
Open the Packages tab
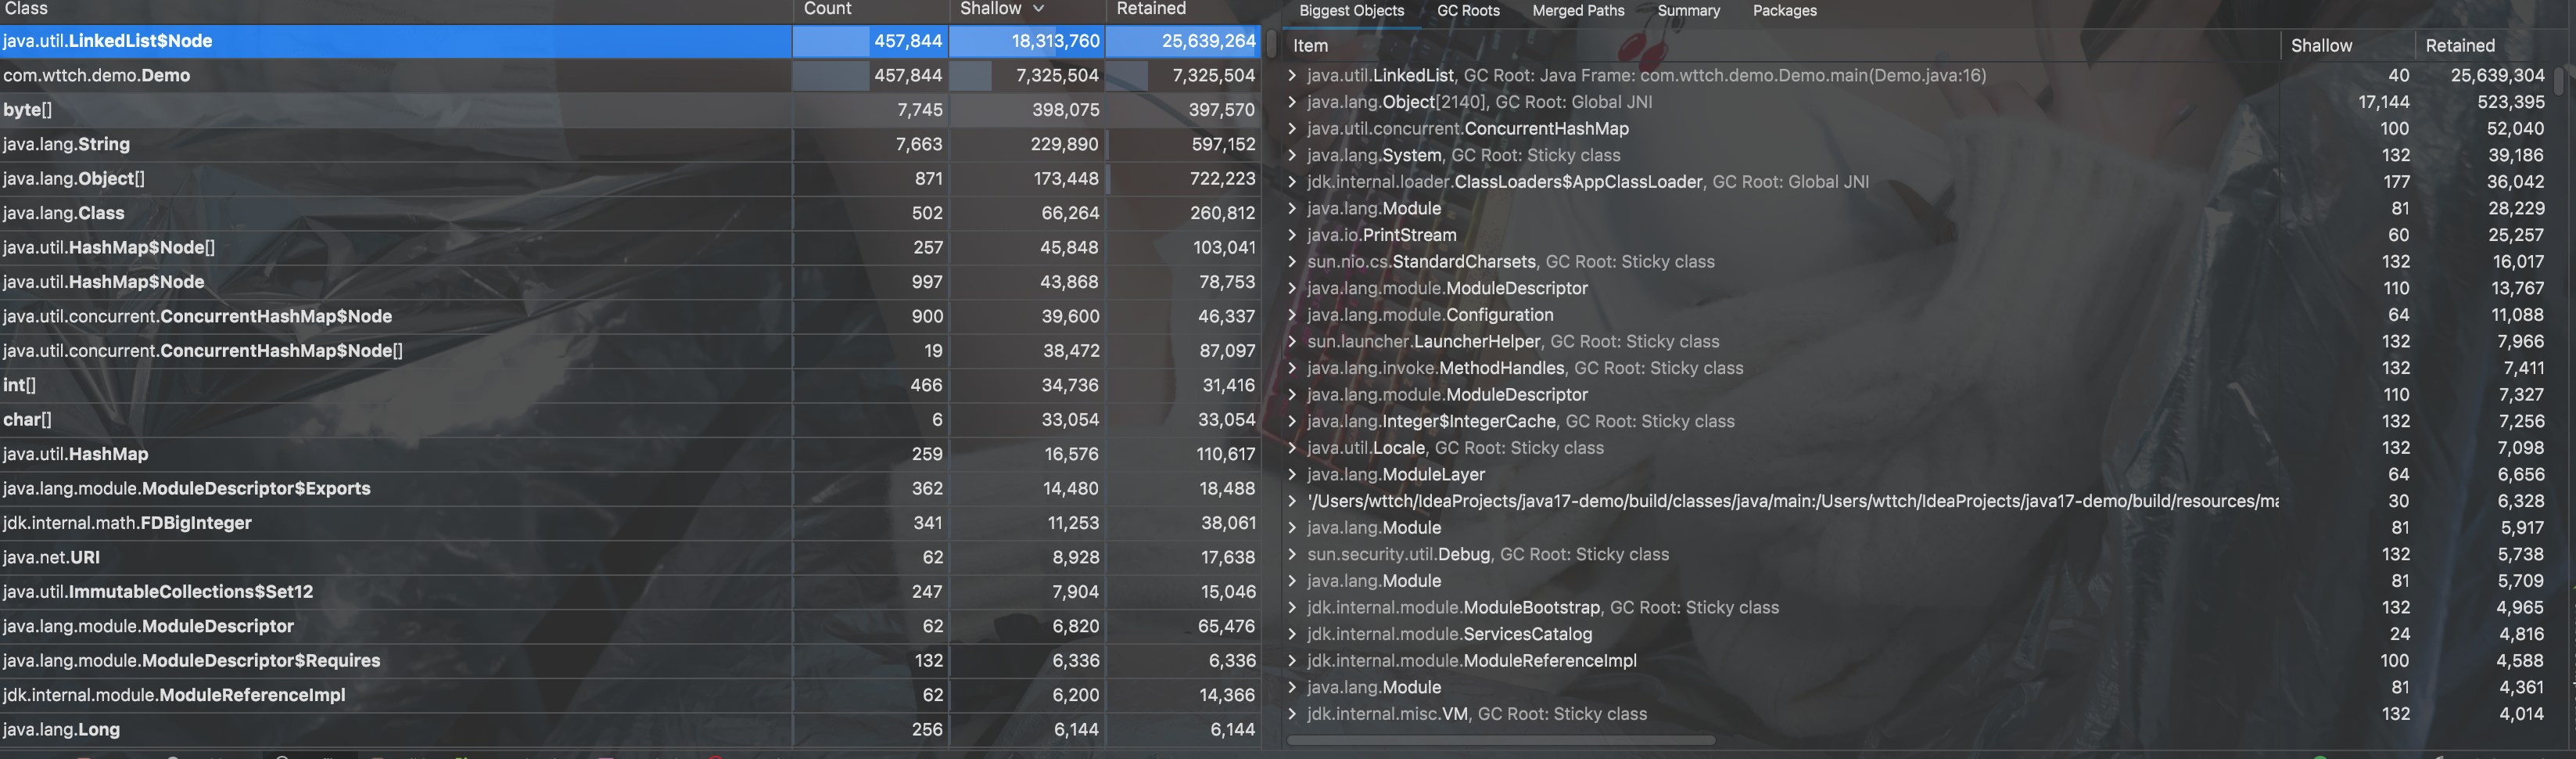(x=1784, y=11)
